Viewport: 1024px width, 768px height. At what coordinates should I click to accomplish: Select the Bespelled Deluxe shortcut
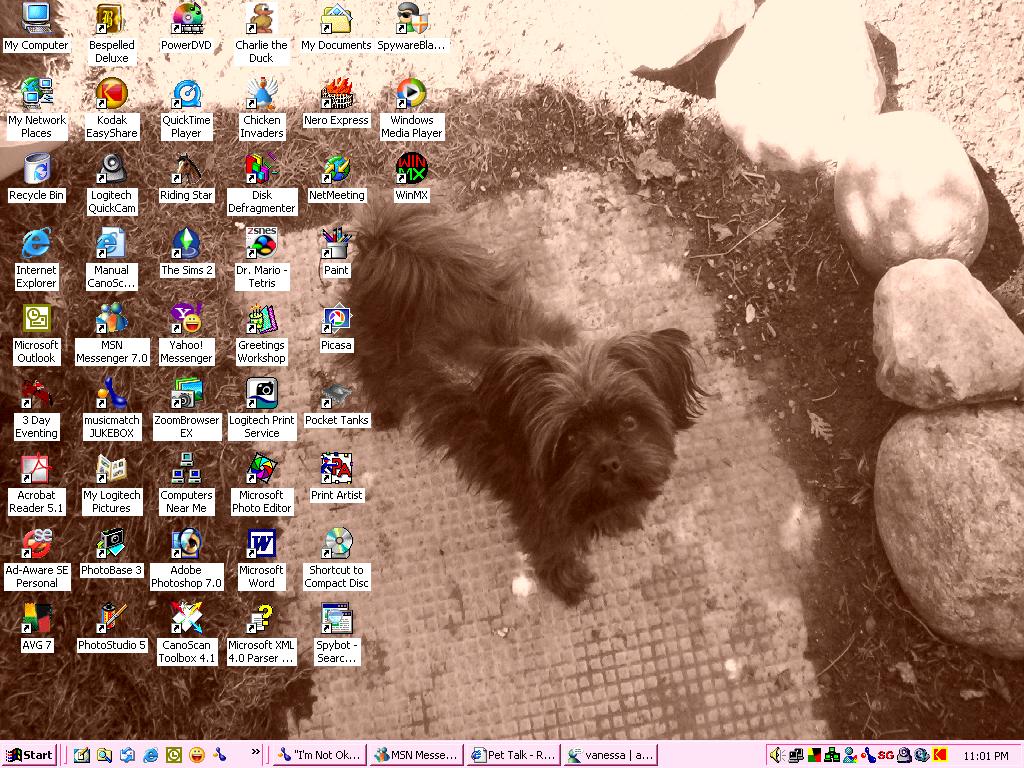pyautogui.click(x=112, y=34)
